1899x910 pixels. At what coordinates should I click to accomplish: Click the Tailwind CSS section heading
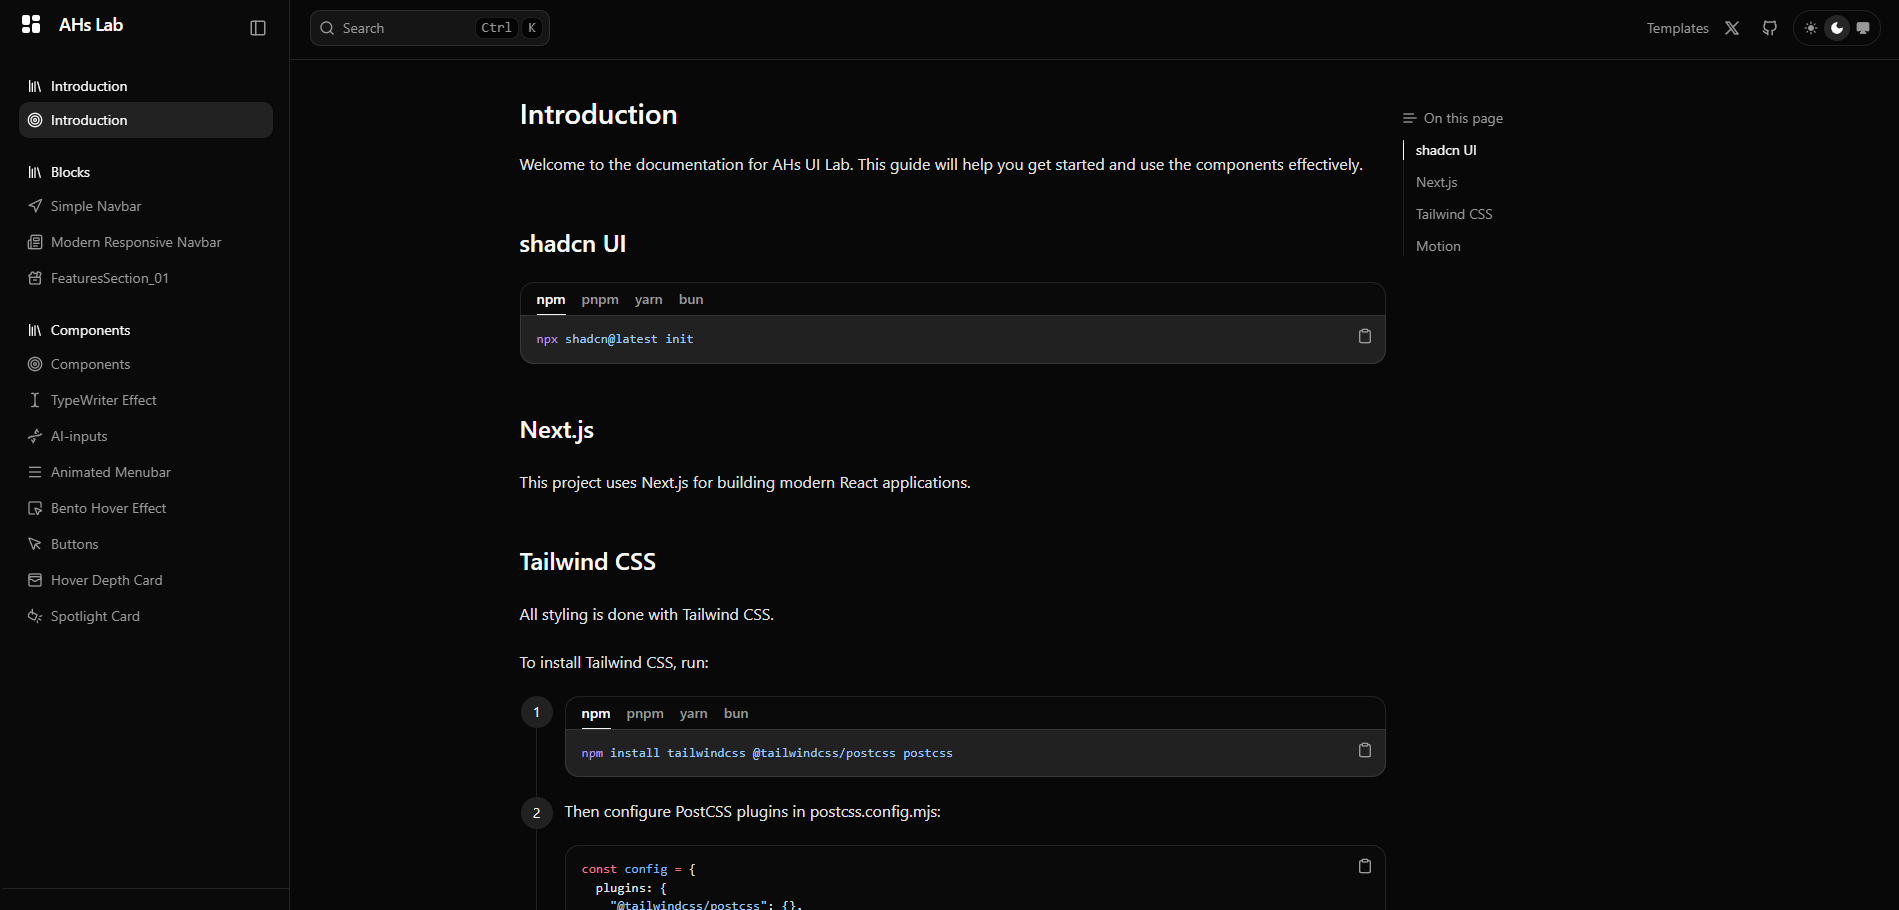click(587, 562)
